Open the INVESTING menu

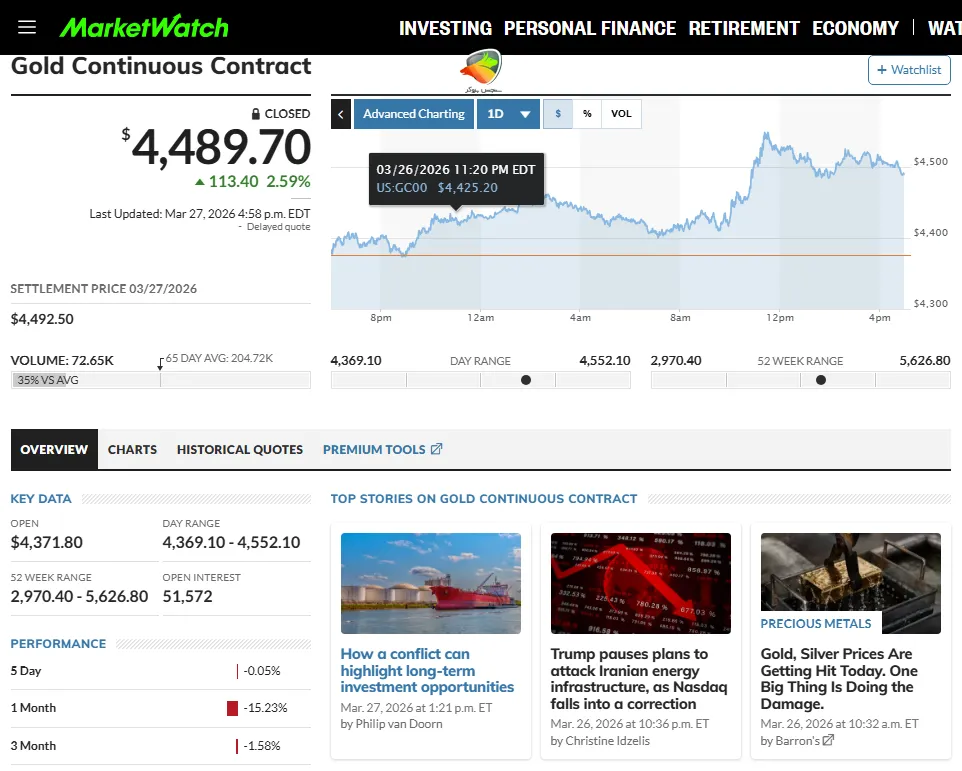445,28
